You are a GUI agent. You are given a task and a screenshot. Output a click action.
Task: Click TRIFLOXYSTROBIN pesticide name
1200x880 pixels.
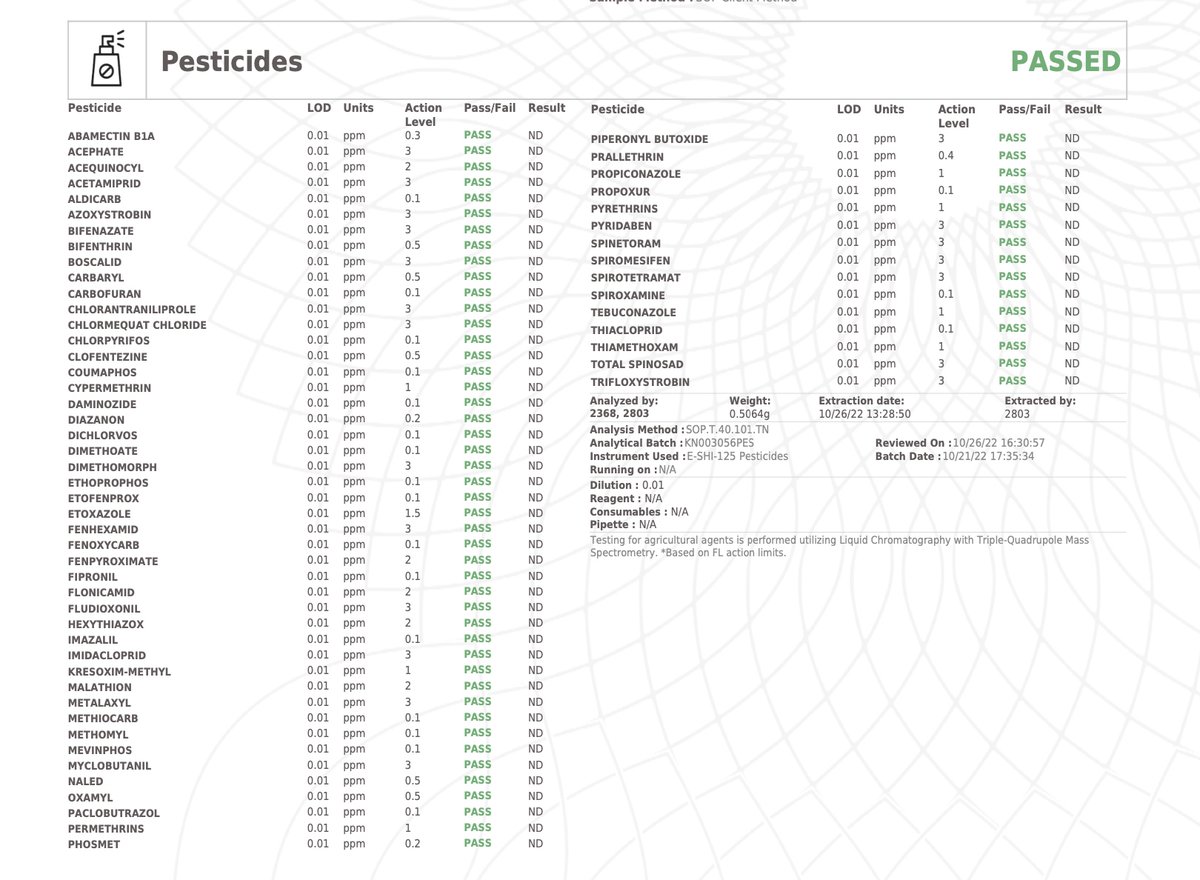point(640,382)
